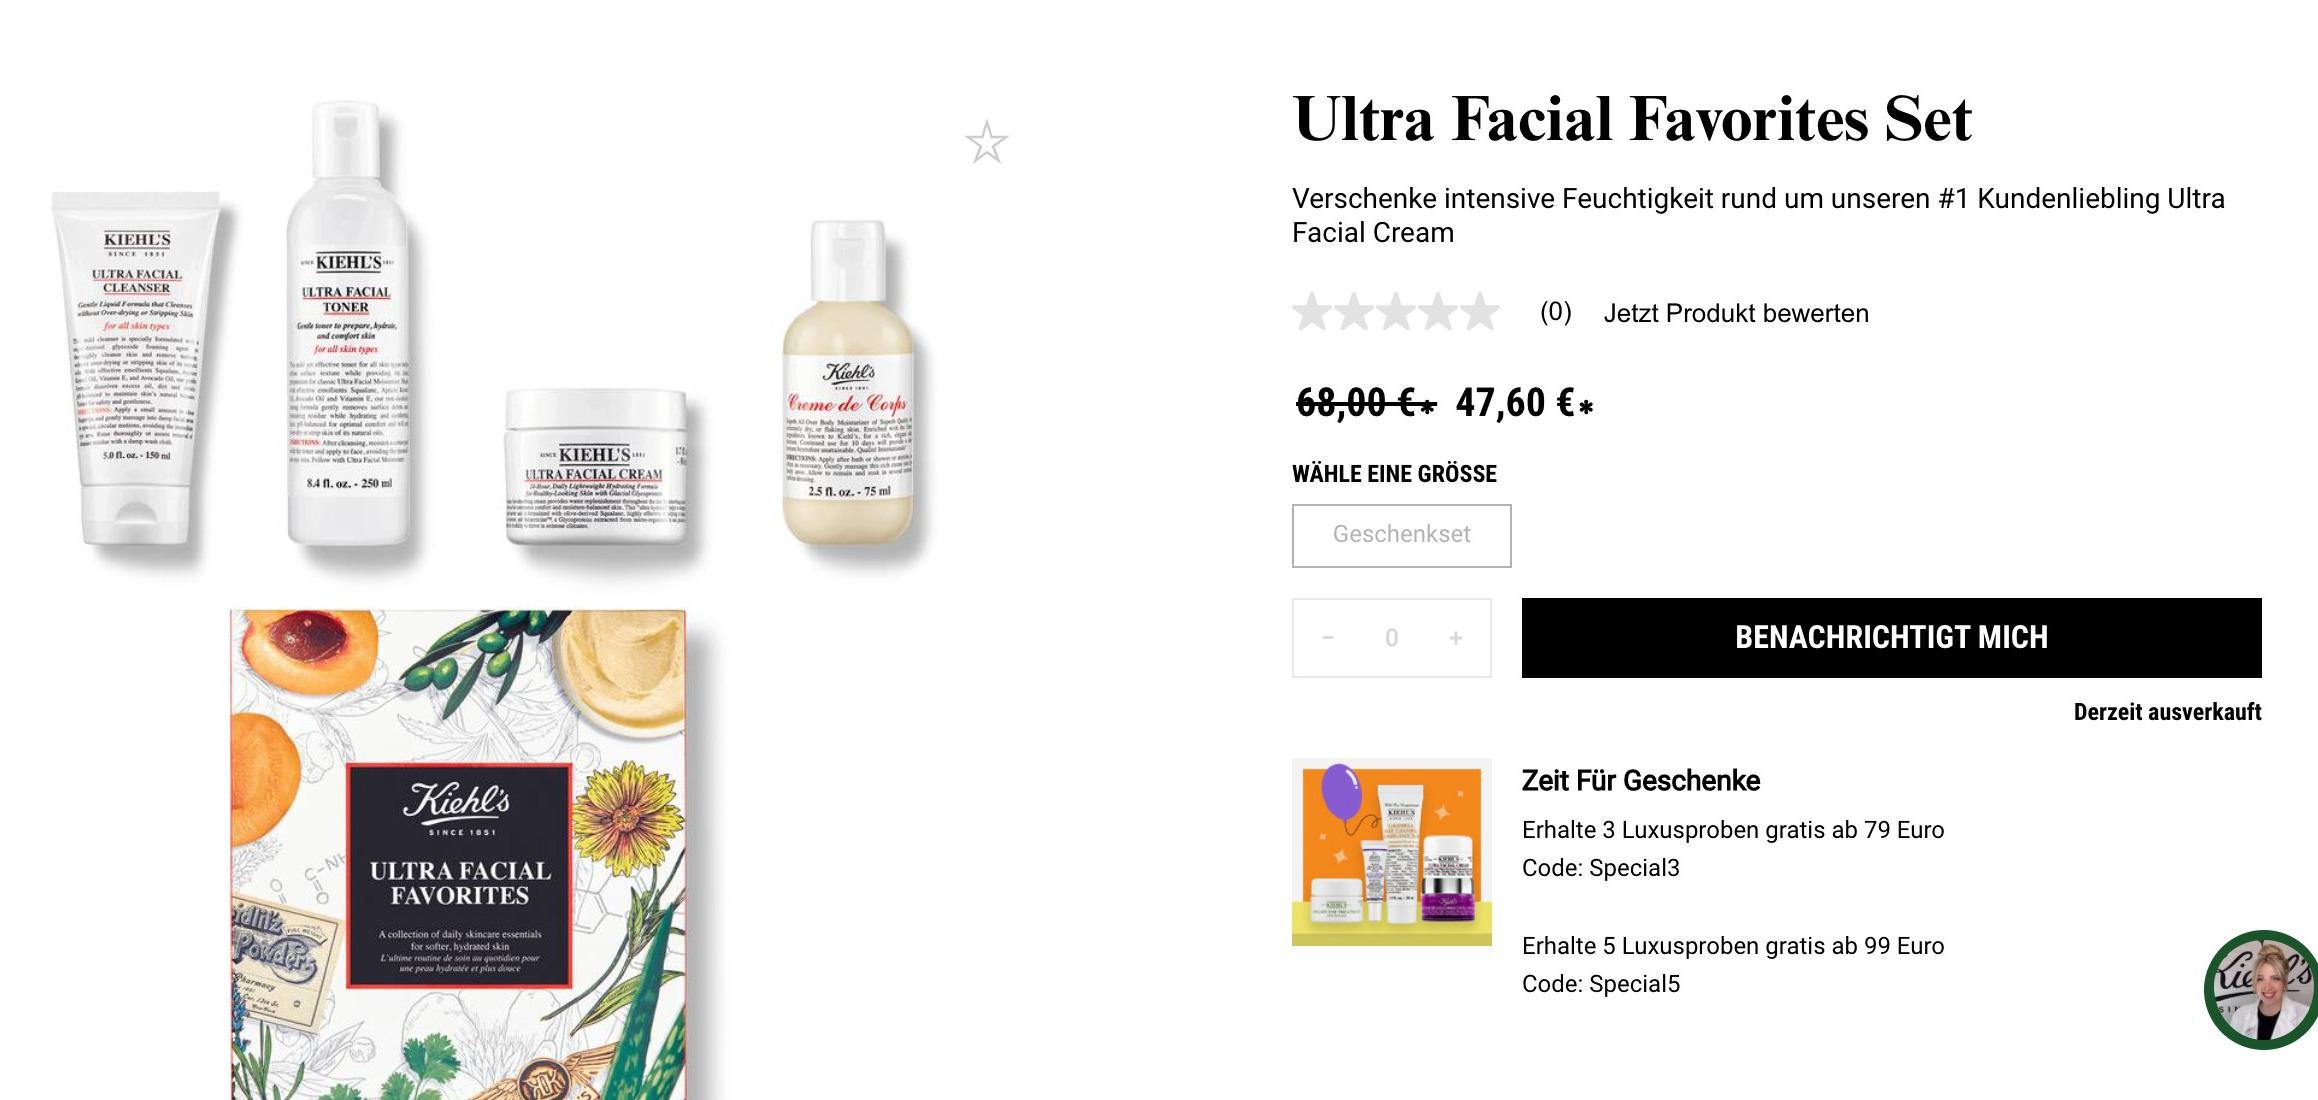
Task: Add product to wishlist with star icon
Action: (987, 143)
